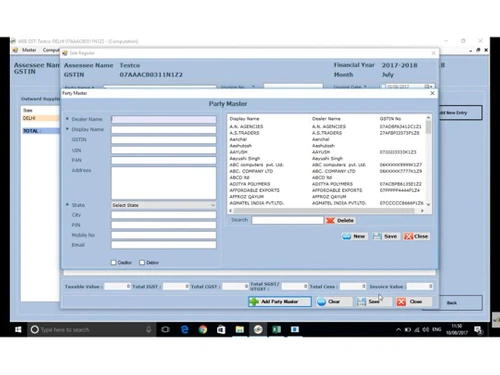Select AFFROZ QAYUM row
This screenshot has height=375, width=500.
click(326, 197)
